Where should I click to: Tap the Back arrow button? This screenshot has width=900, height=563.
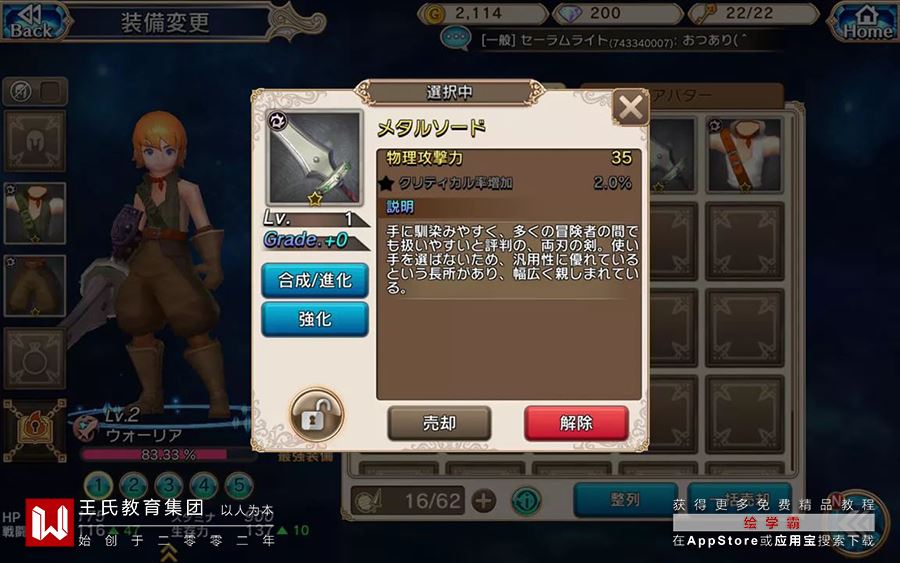[33, 22]
